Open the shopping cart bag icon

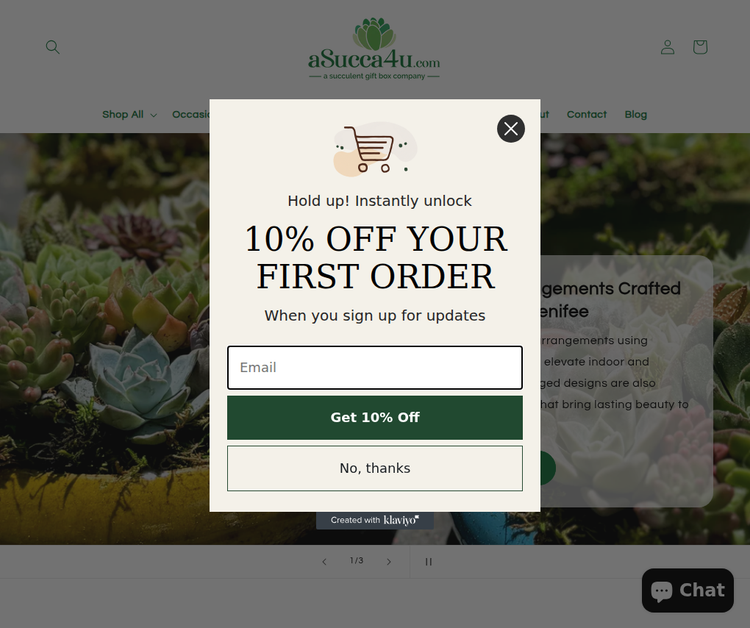tap(700, 47)
